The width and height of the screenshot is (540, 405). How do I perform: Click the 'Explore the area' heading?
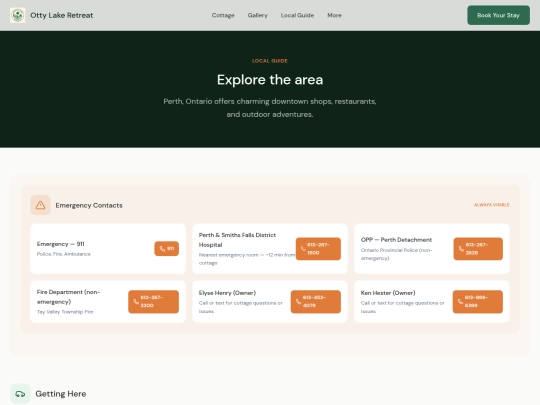click(x=270, y=80)
